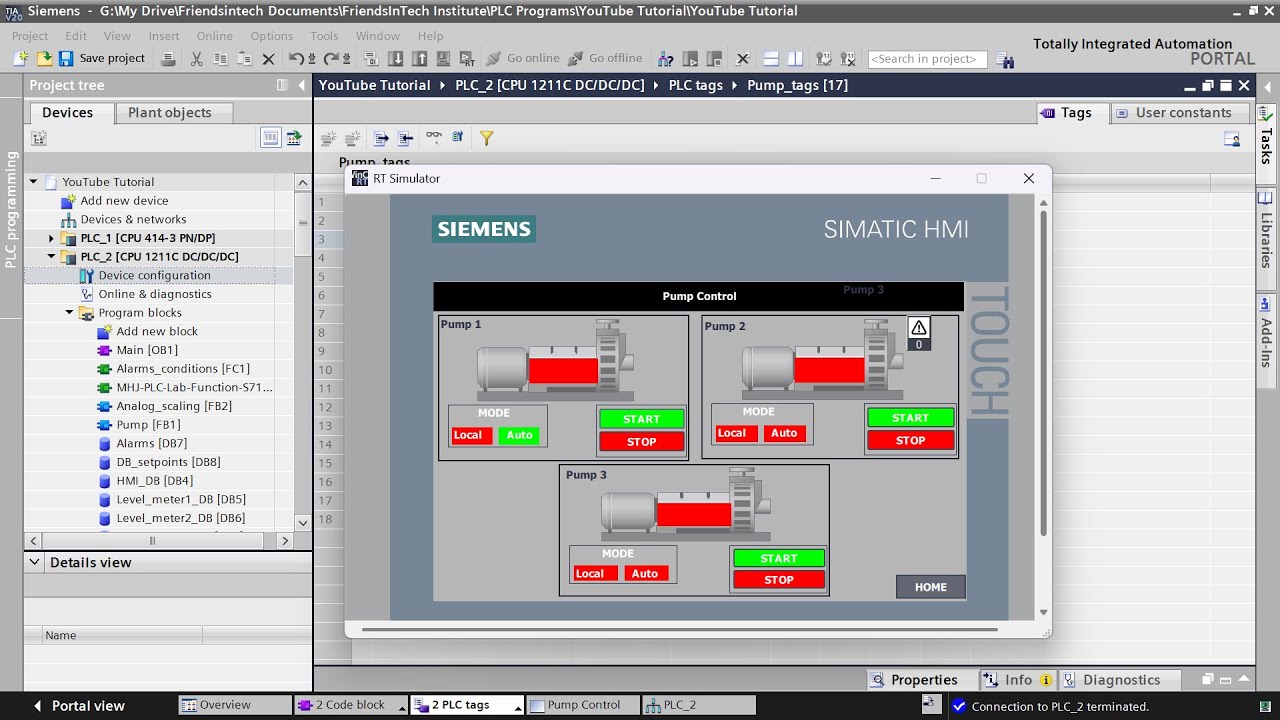Collapse the Details view section
Screen dimensions: 1280x720
(x=35, y=562)
